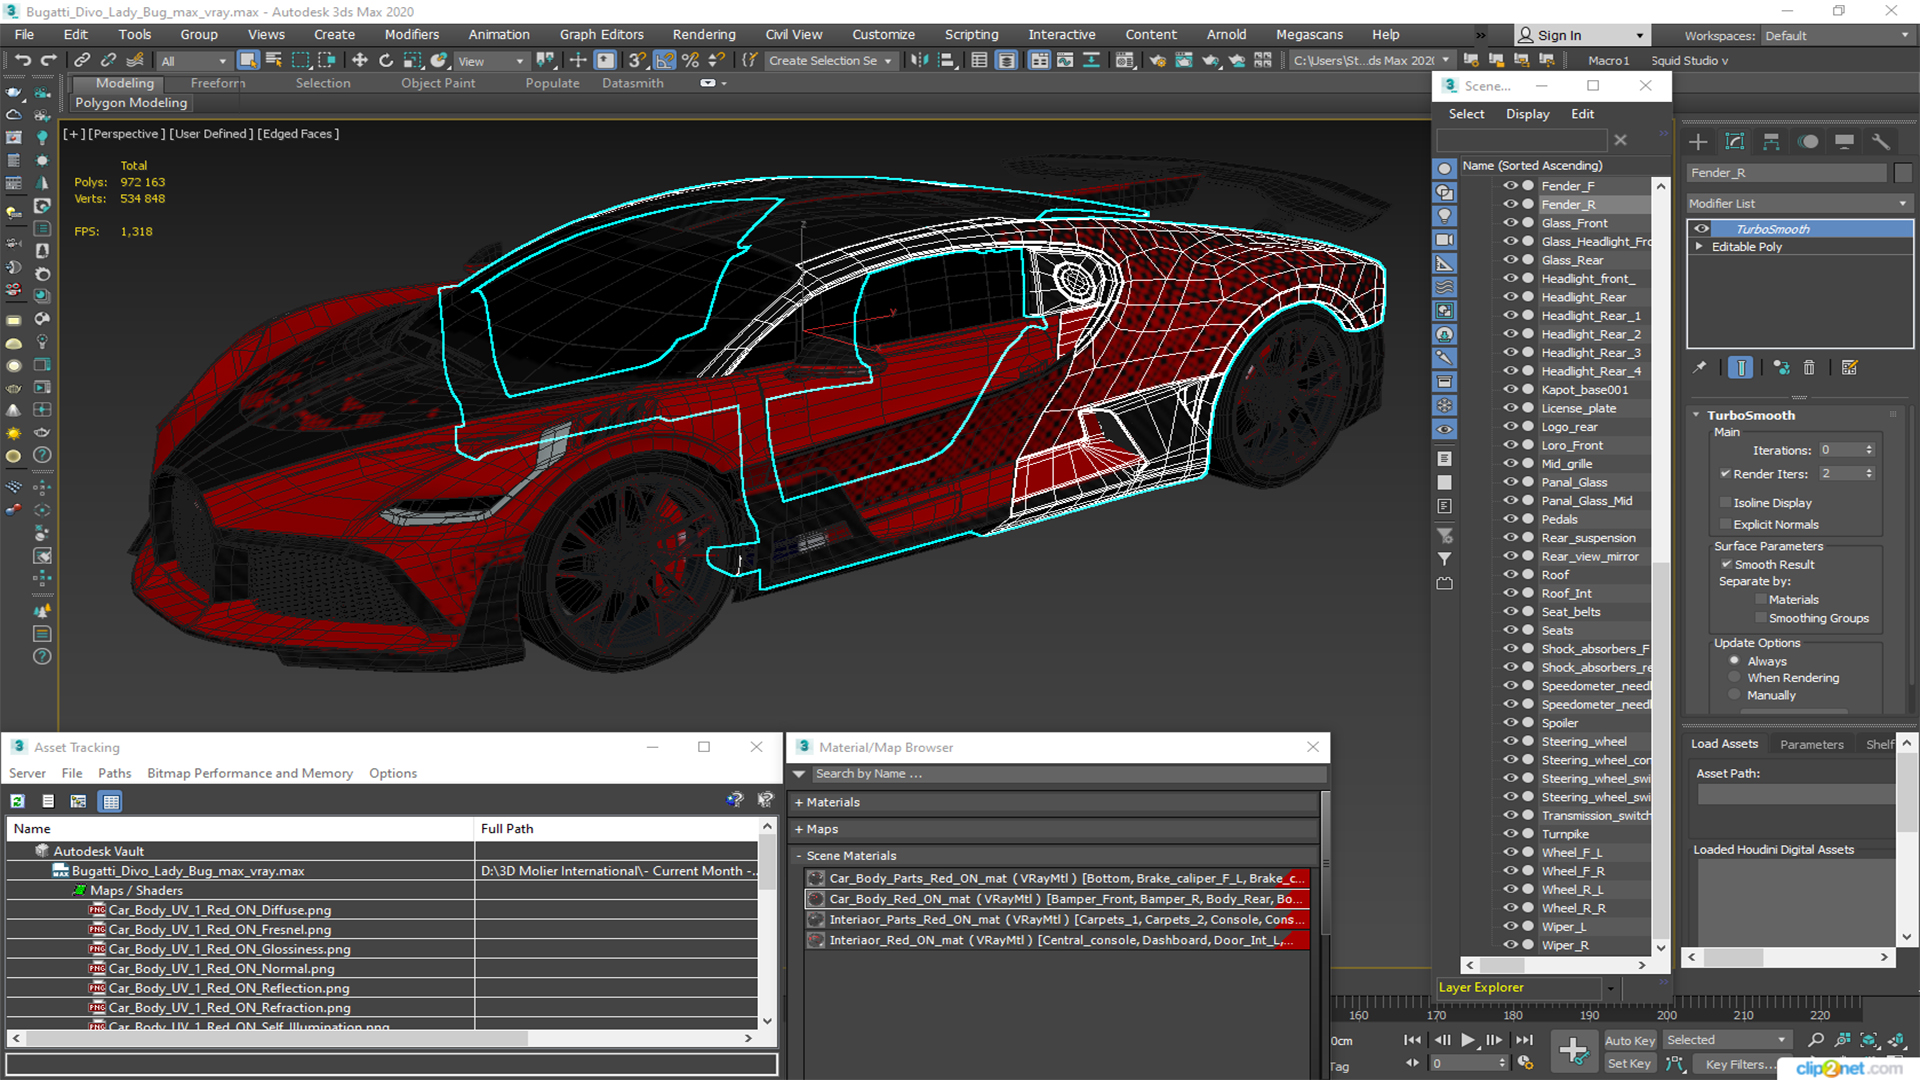The width and height of the screenshot is (1920, 1080).
Task: Click Pin Stack icon under modifier list
Action: click(x=1699, y=368)
